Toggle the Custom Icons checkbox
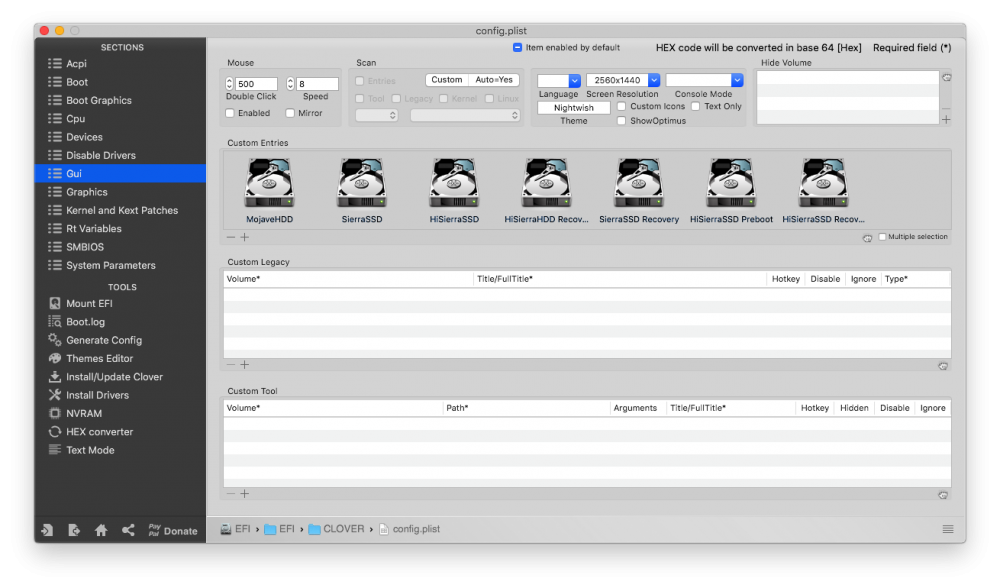 (x=622, y=107)
